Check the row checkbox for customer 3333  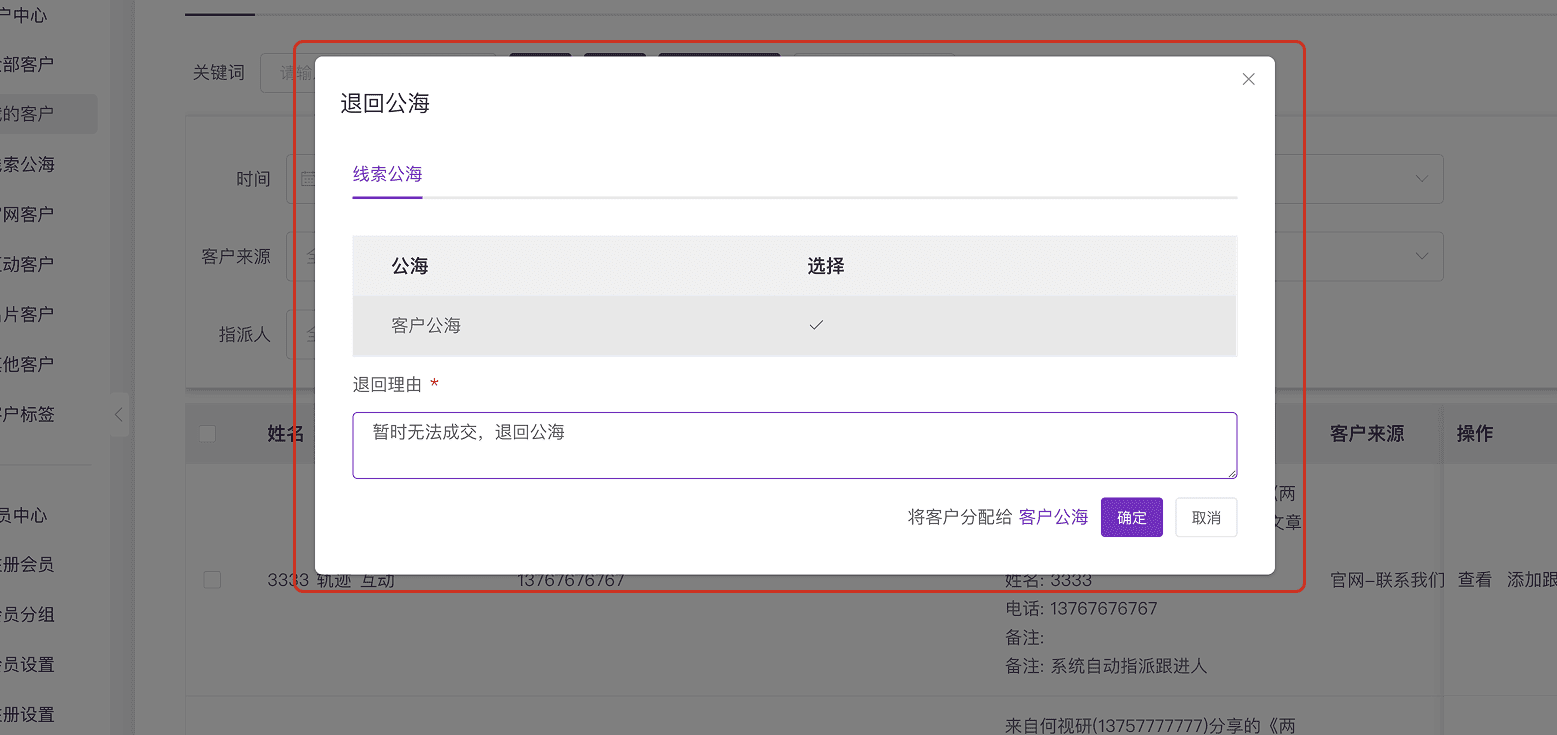point(212,579)
